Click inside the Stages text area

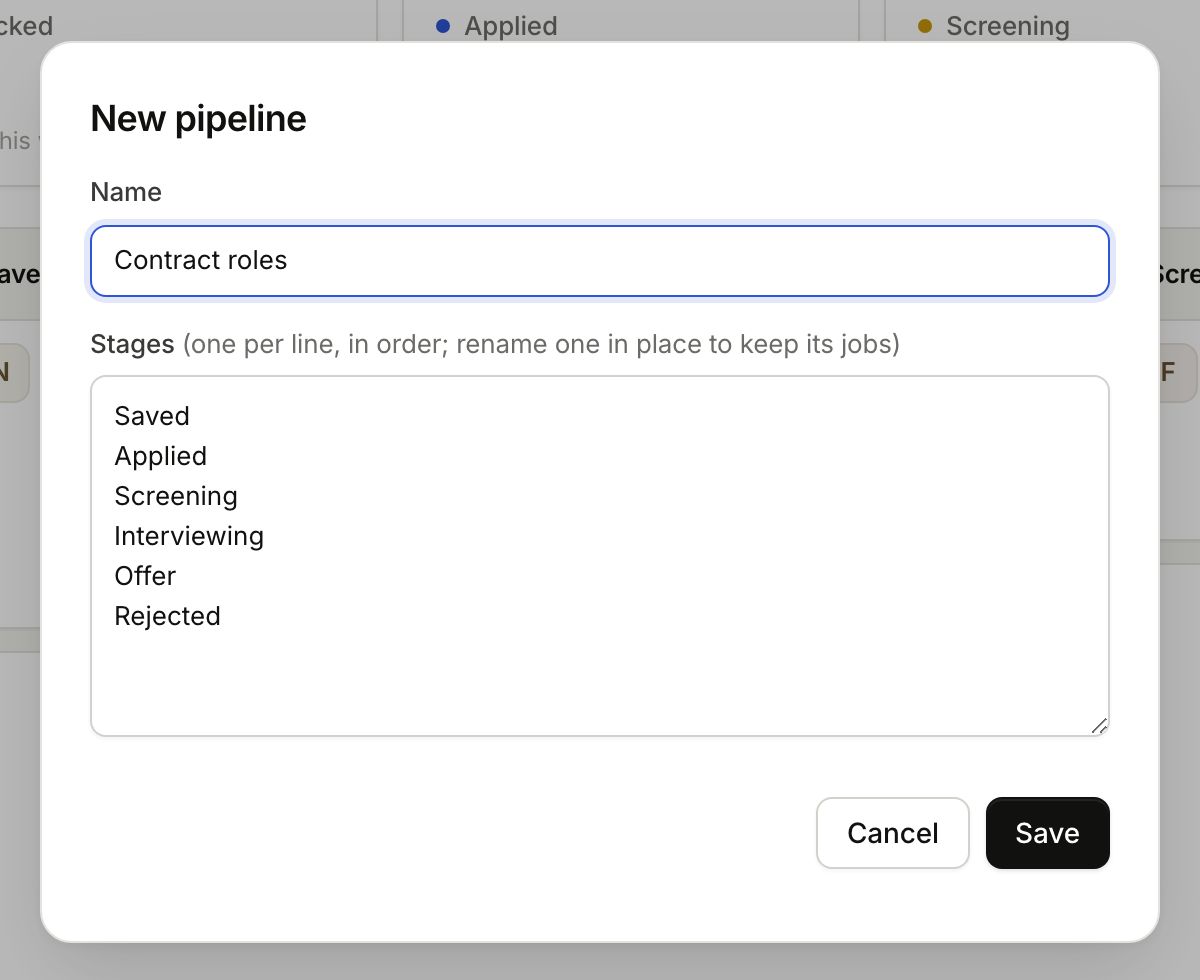click(600, 556)
